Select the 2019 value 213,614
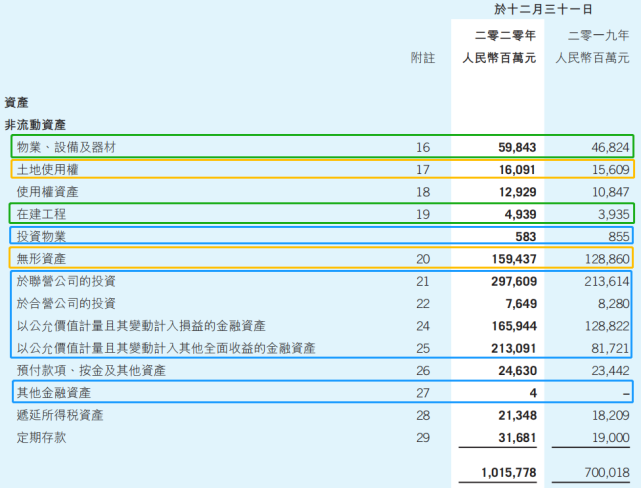This screenshot has width=641, height=488. [x=607, y=281]
